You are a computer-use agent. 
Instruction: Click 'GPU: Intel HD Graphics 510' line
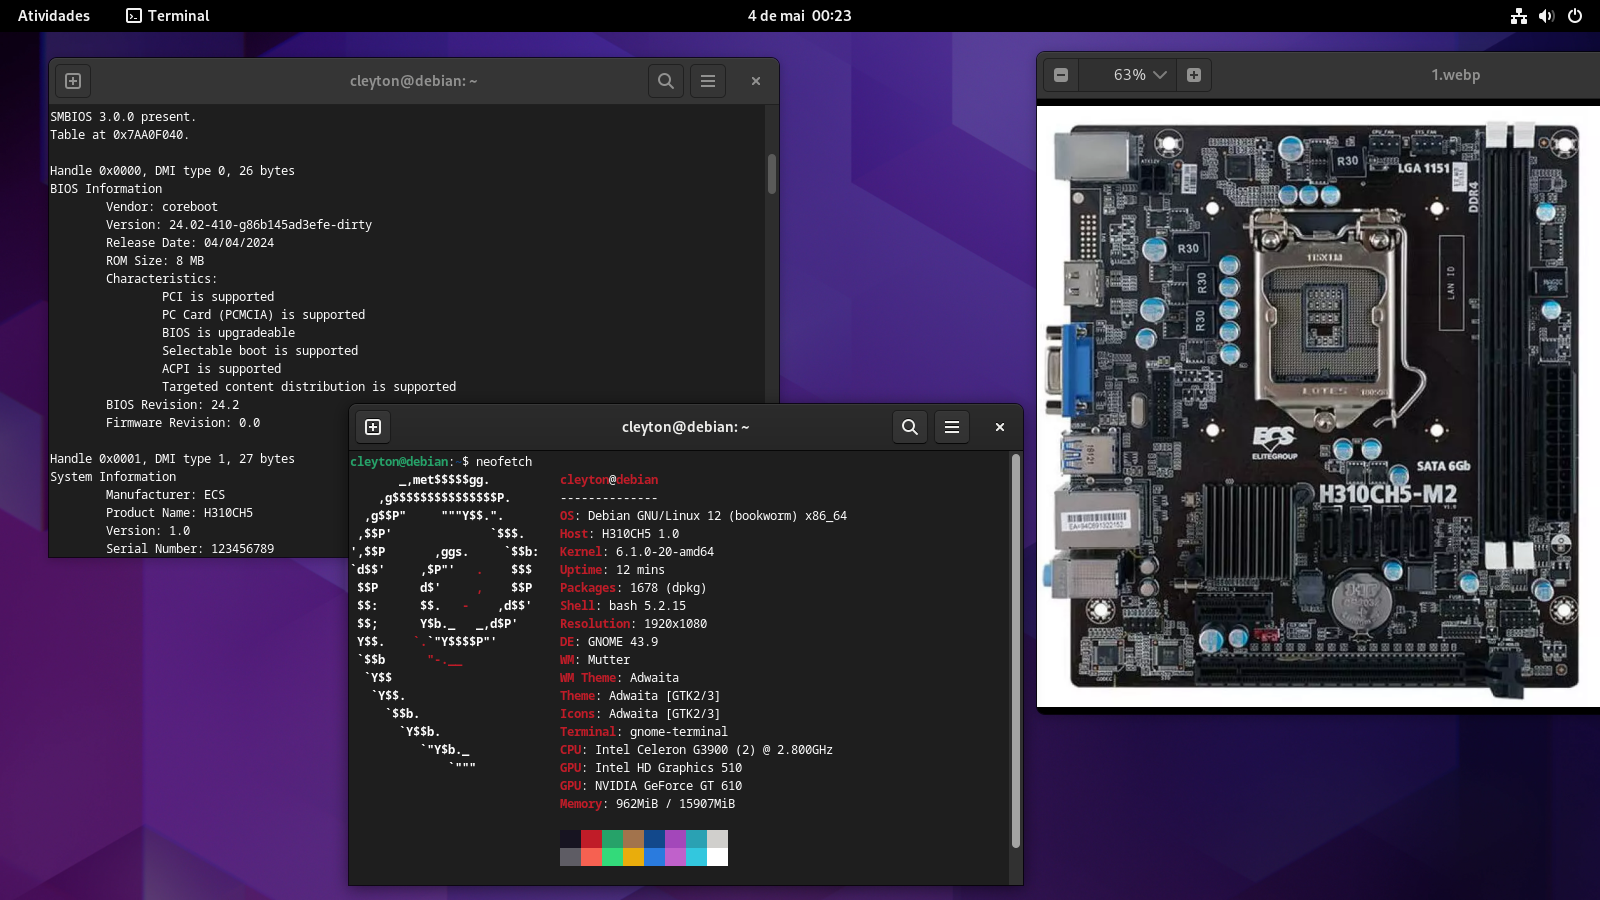(x=651, y=768)
